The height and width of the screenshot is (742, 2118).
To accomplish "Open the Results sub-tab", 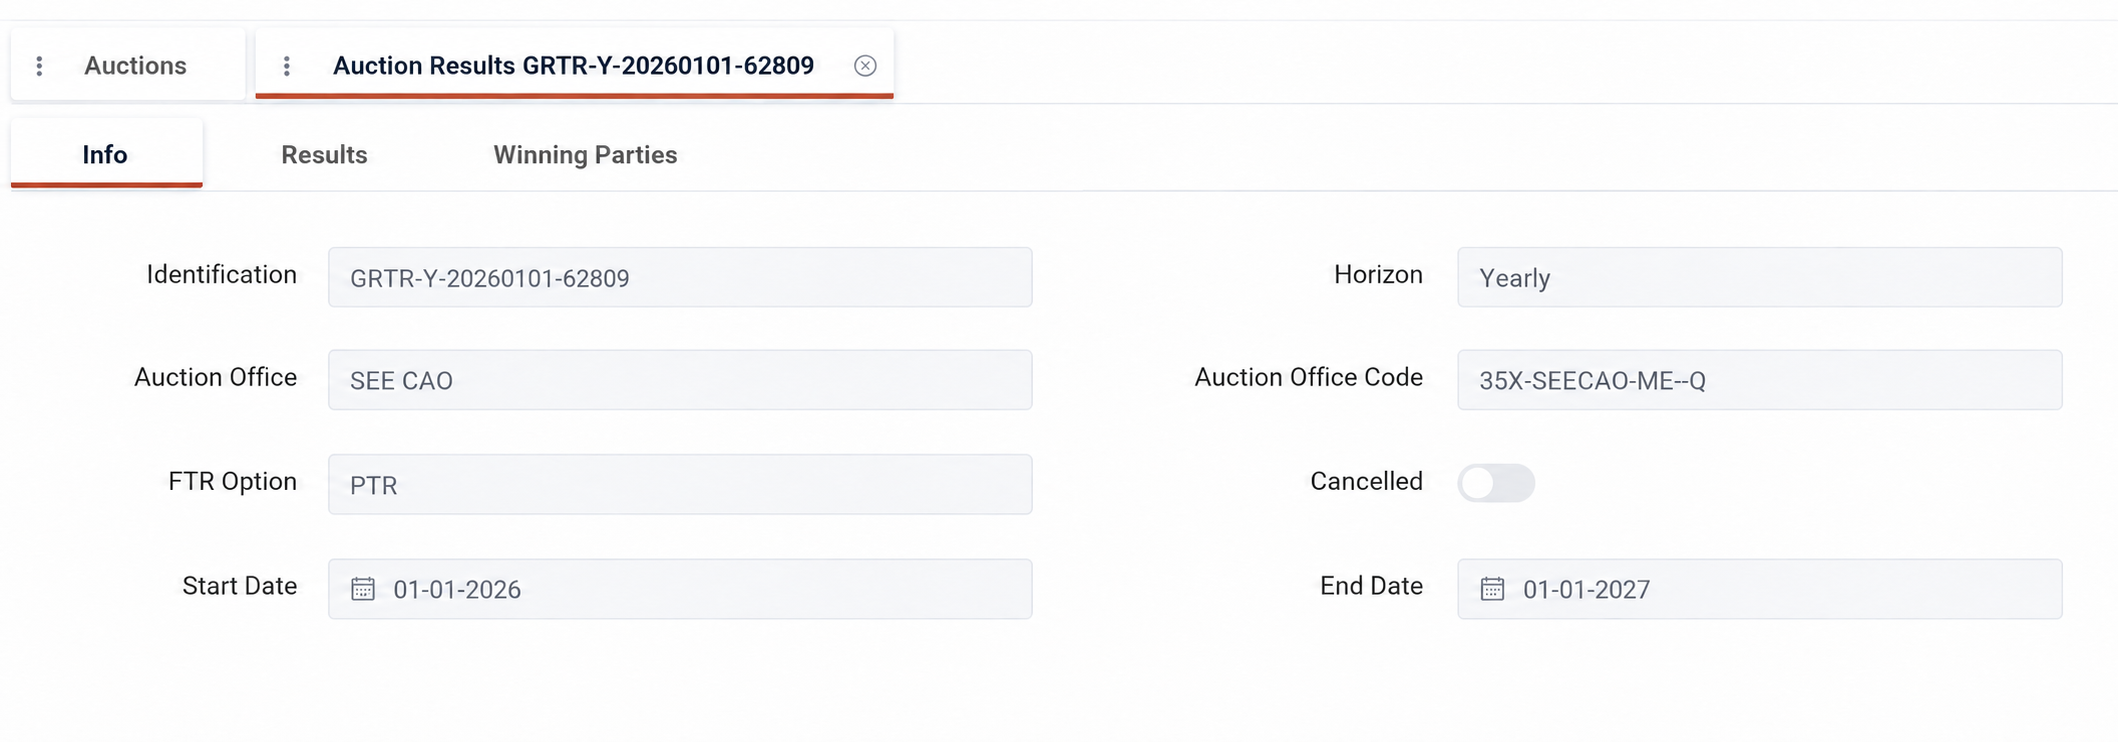I will [324, 155].
